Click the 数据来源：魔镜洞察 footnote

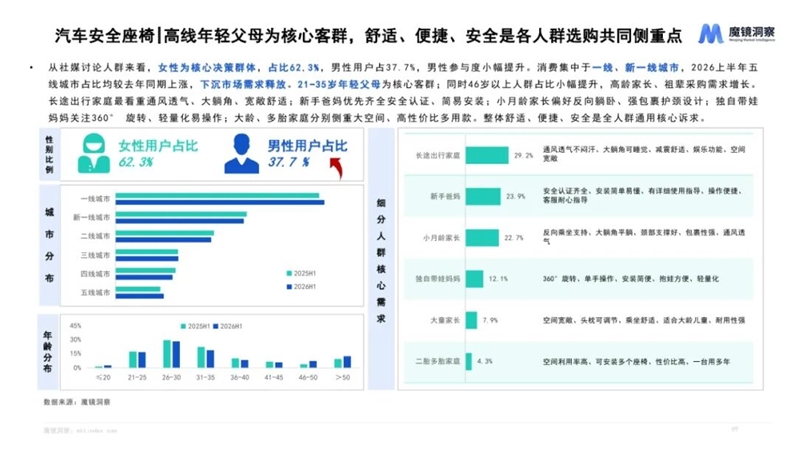[x=77, y=402]
